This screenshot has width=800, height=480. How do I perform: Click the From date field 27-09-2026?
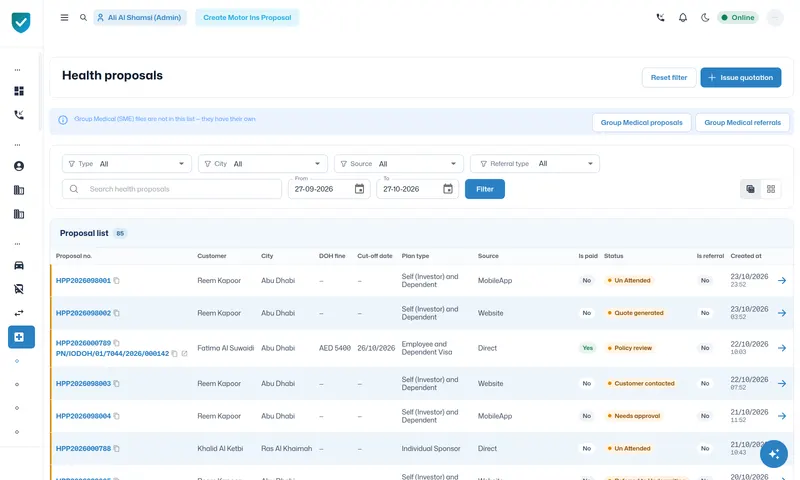(329, 189)
